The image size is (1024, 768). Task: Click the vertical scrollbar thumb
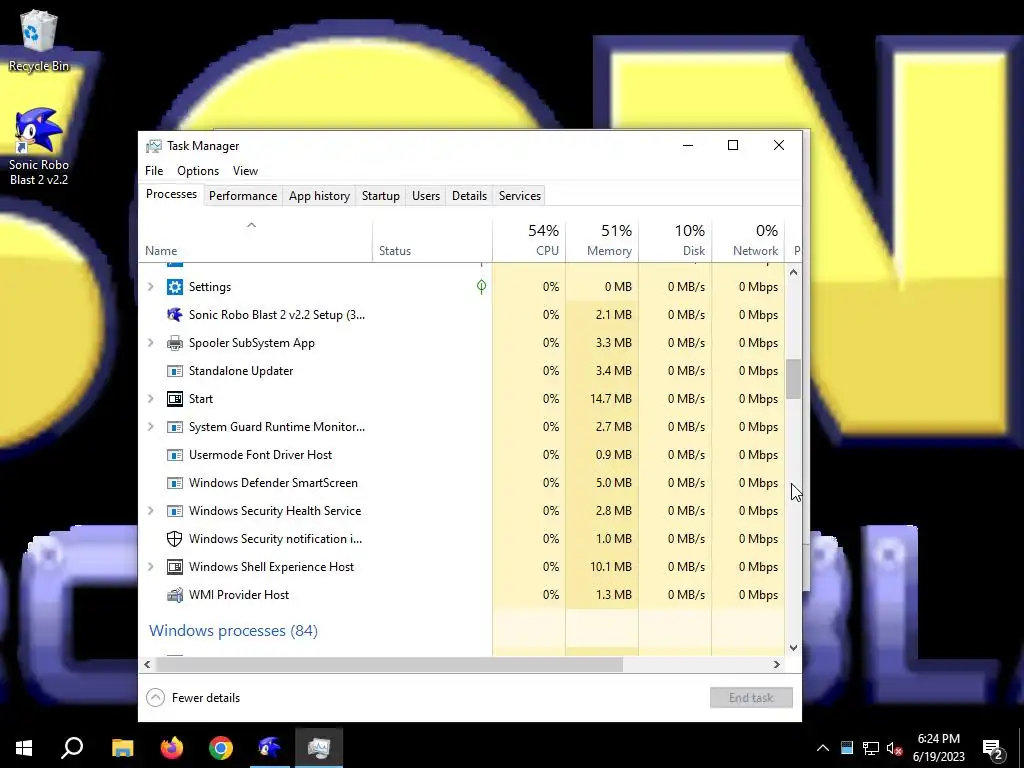(x=793, y=379)
